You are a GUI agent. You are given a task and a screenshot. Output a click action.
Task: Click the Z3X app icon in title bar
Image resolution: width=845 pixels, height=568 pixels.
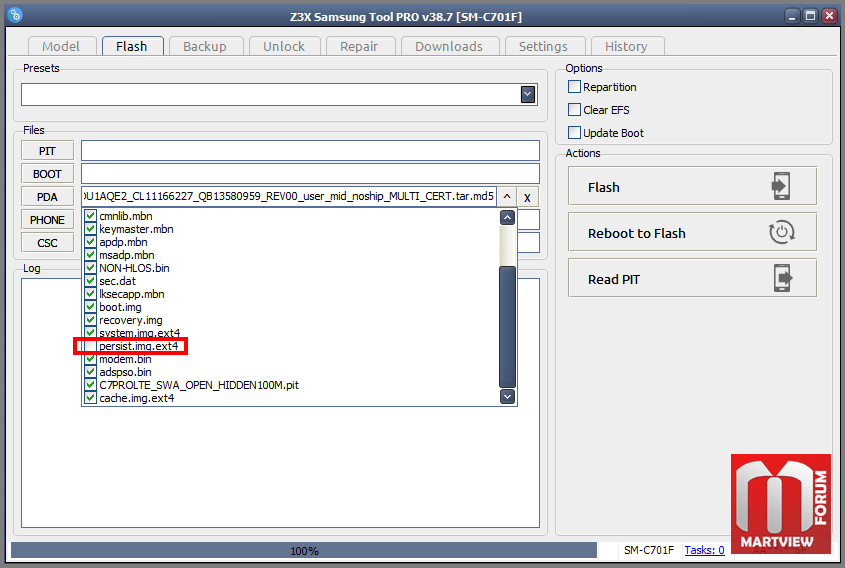tap(15, 15)
